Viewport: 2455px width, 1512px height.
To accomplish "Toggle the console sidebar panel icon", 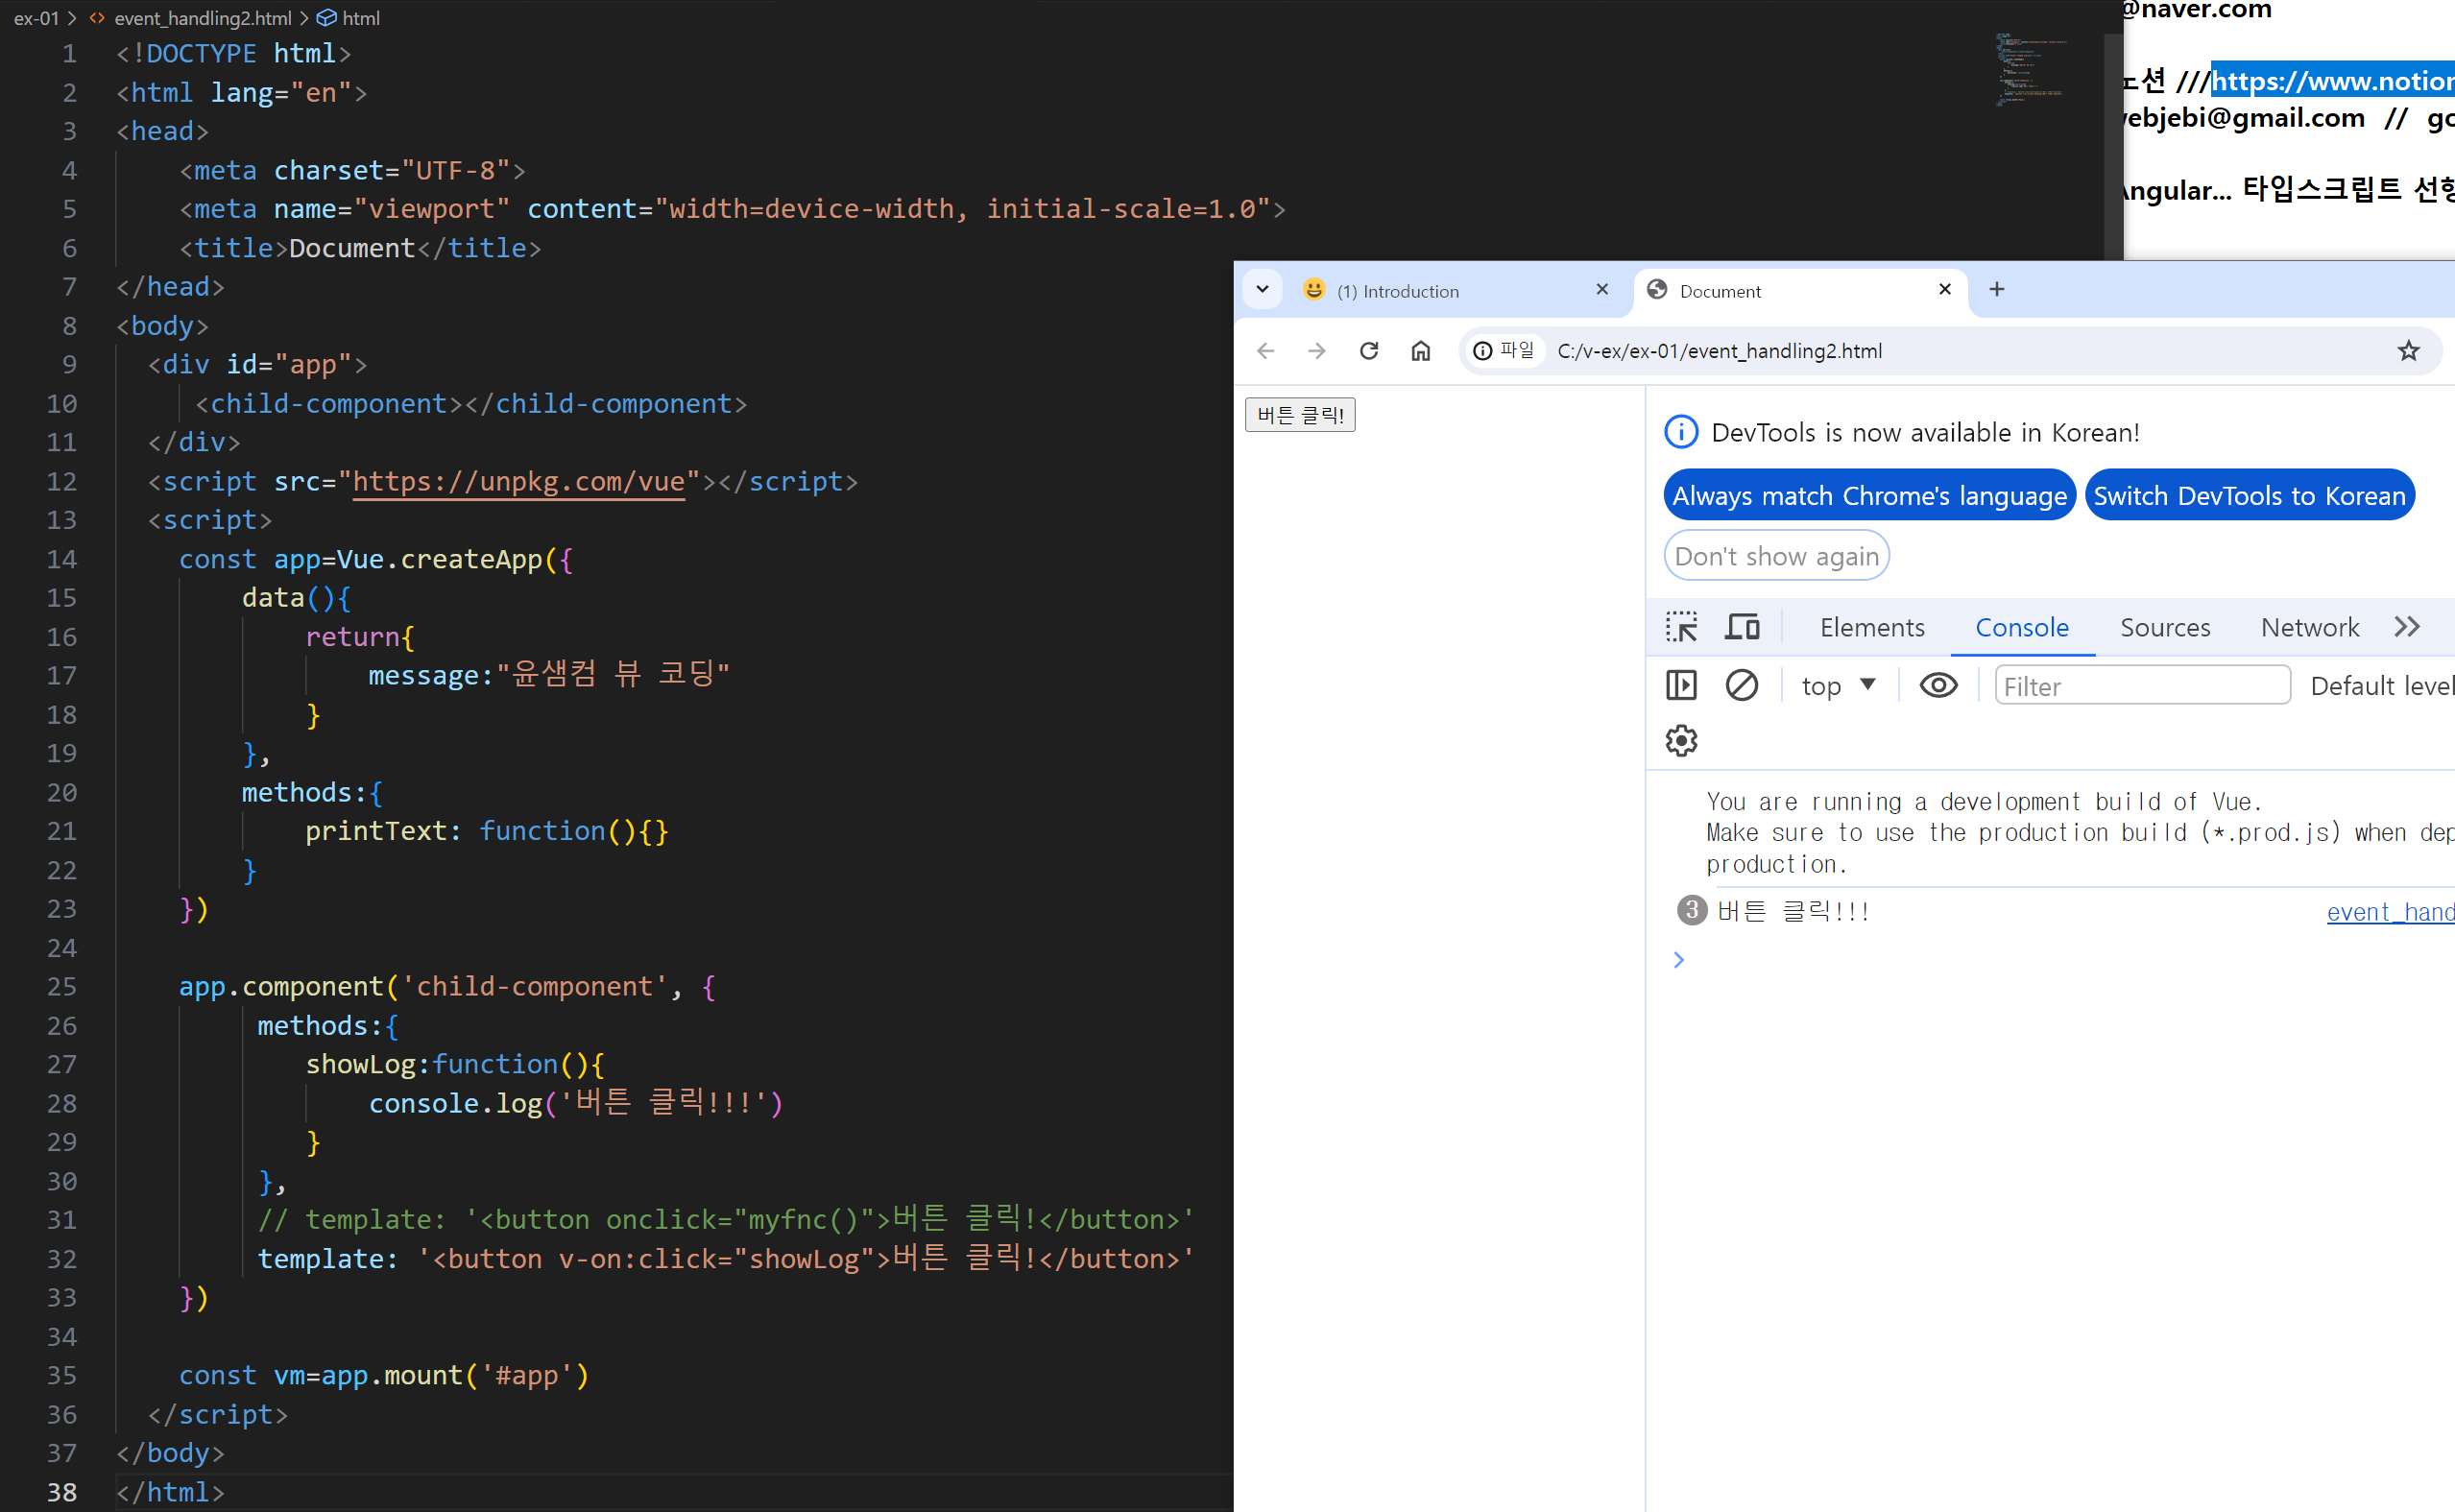I will pyautogui.click(x=1681, y=686).
